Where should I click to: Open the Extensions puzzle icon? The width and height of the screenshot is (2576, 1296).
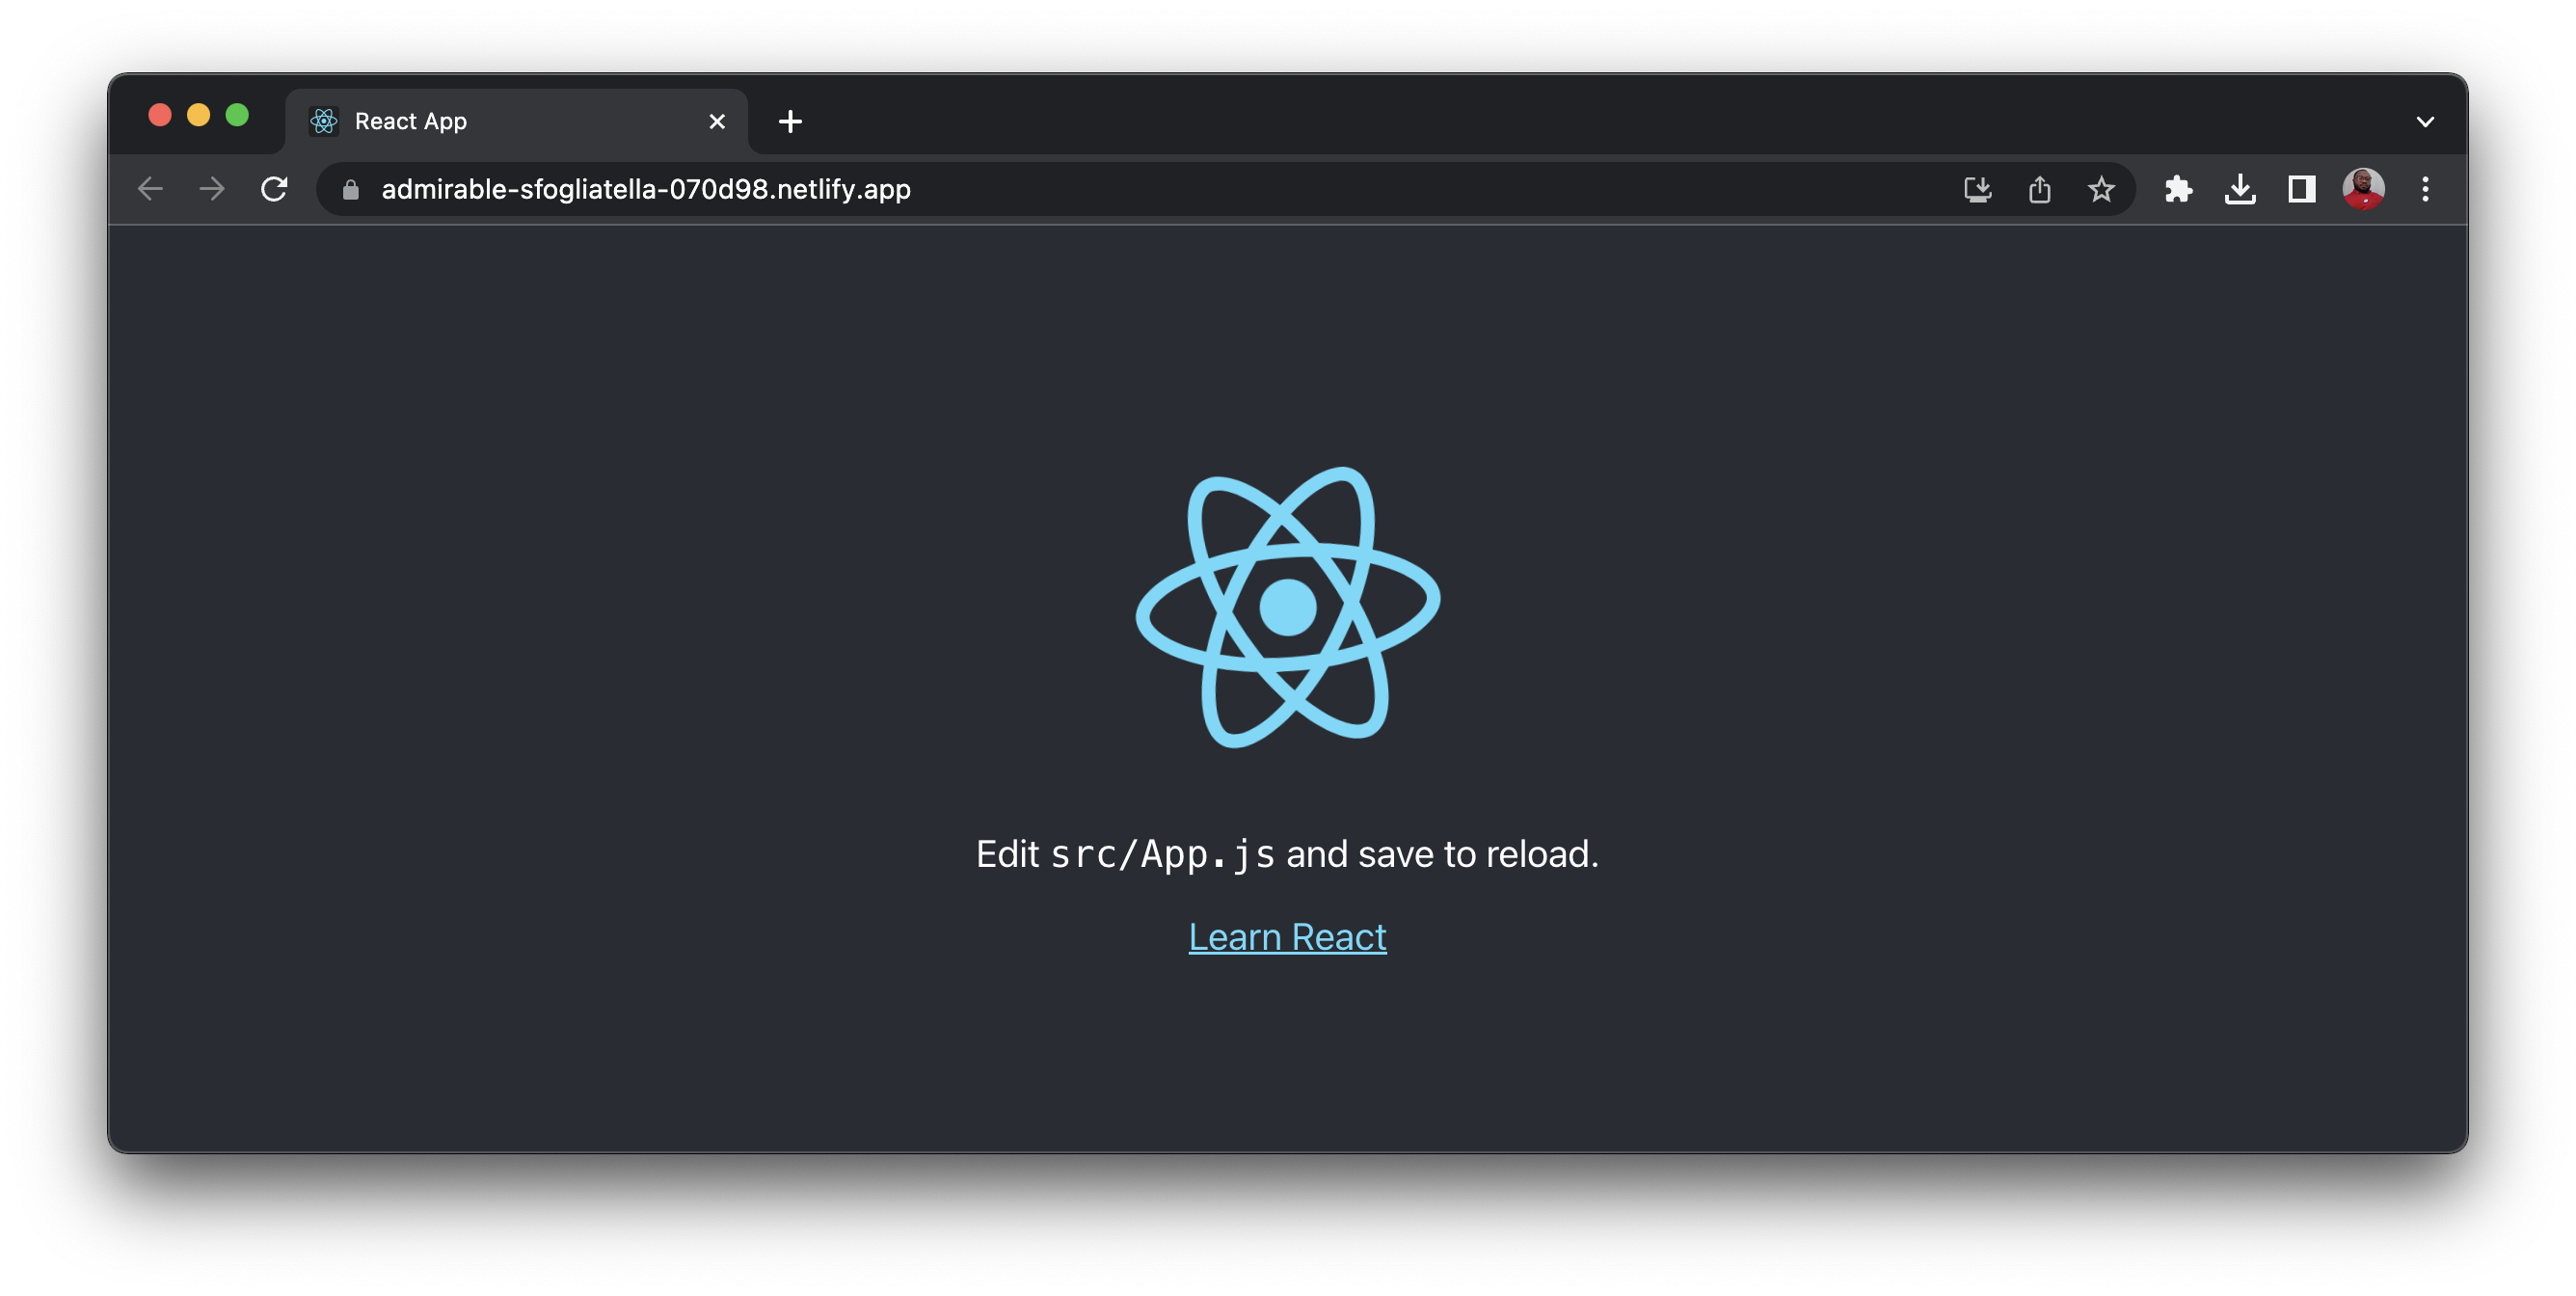[2178, 189]
